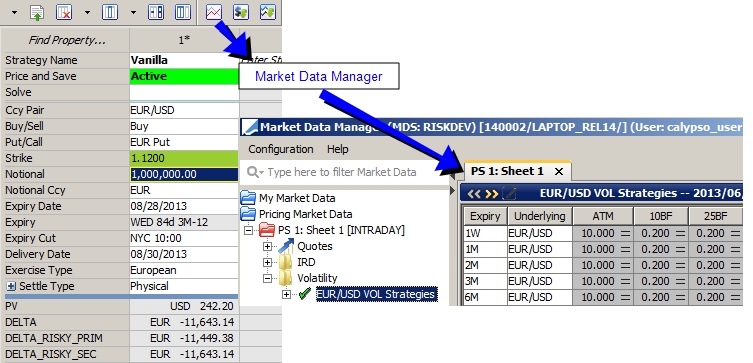The width and height of the screenshot is (753, 363).
Task: Click the Volatility folder icon
Action: 285,278
